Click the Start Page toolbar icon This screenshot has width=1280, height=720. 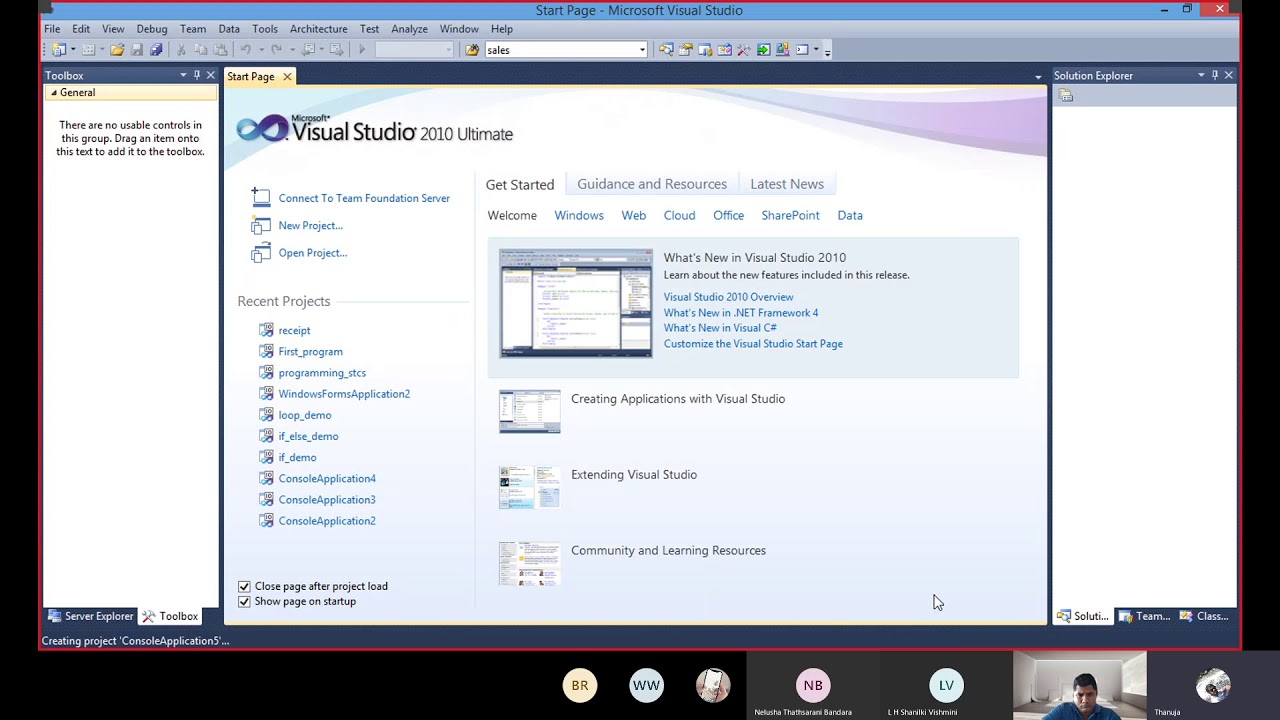[x=764, y=50]
